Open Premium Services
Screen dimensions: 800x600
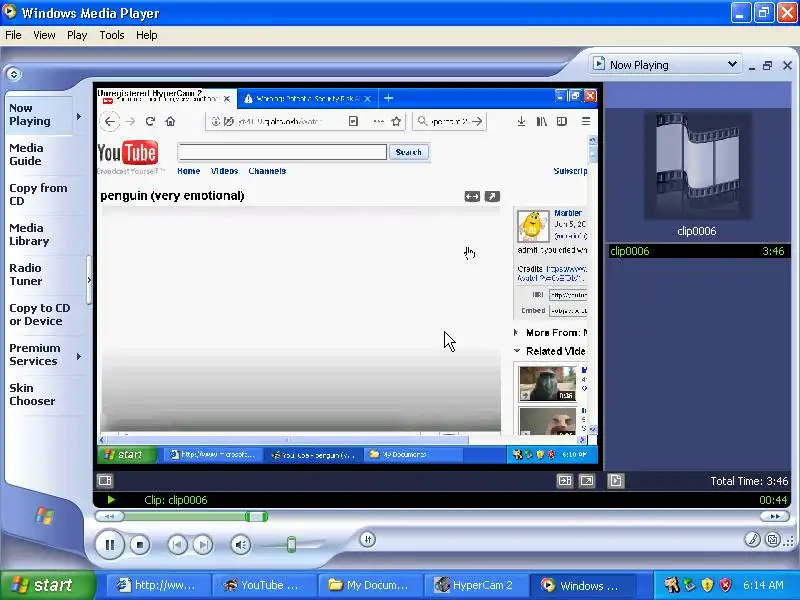35,354
